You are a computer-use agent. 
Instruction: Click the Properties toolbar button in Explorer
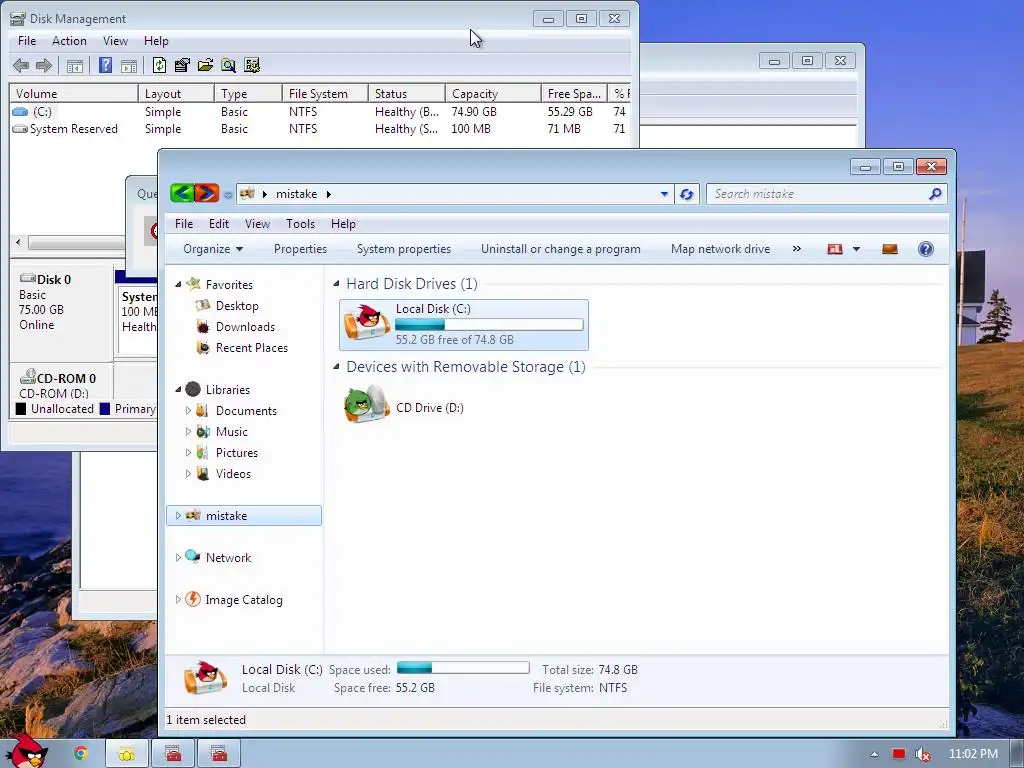click(300, 249)
